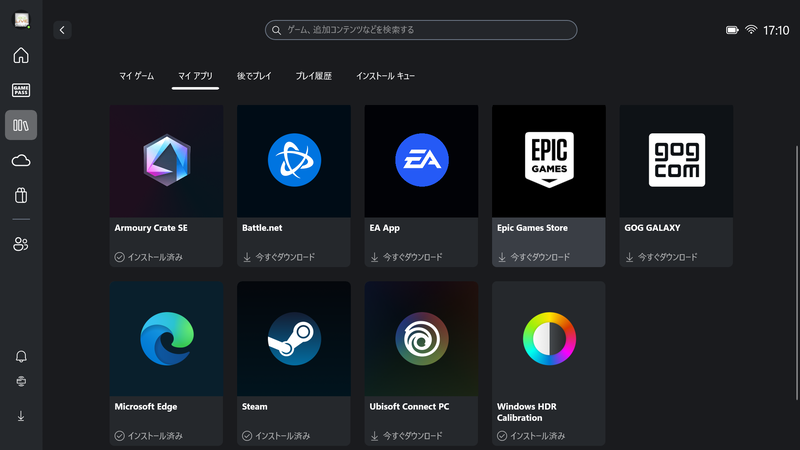Click the GOG GALAXY title text
800x450 pixels.
pyautogui.click(x=652, y=228)
